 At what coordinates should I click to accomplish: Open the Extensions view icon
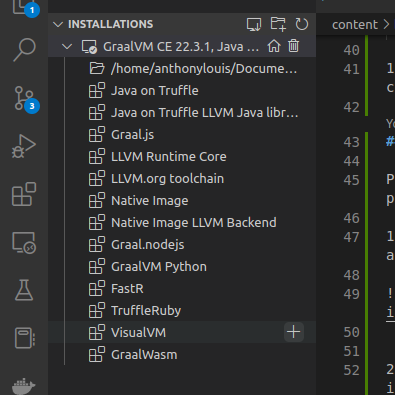click(x=24, y=194)
